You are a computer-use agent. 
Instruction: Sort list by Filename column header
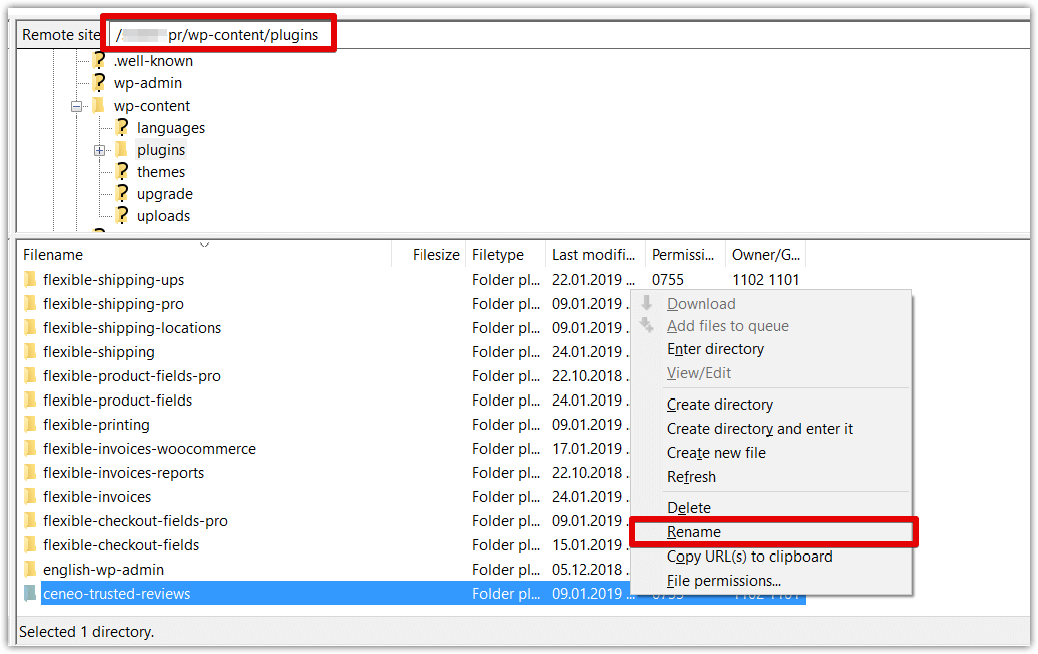205,255
